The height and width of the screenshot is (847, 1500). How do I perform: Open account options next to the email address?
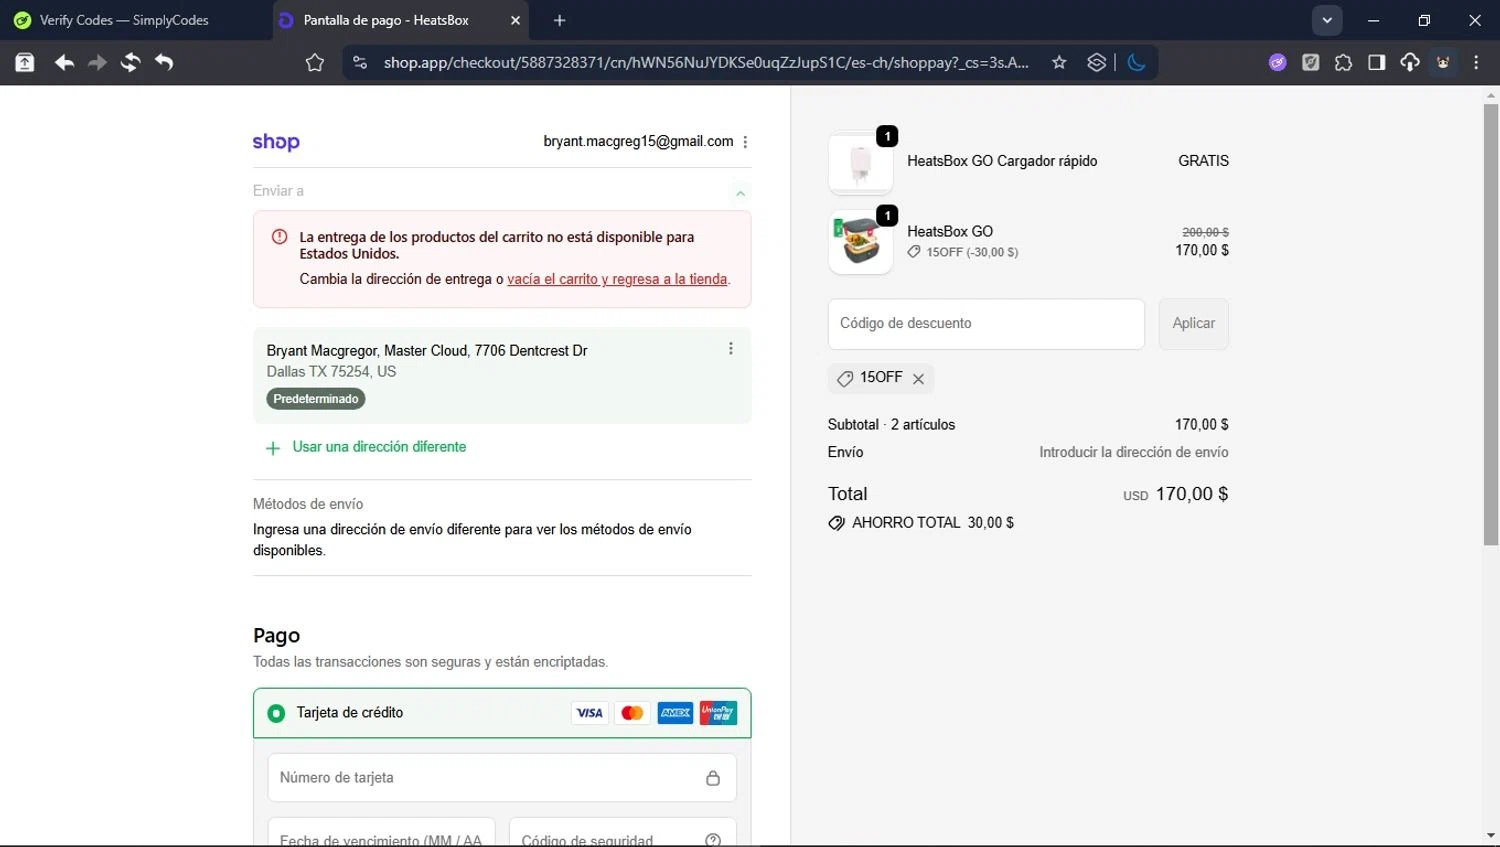(746, 142)
